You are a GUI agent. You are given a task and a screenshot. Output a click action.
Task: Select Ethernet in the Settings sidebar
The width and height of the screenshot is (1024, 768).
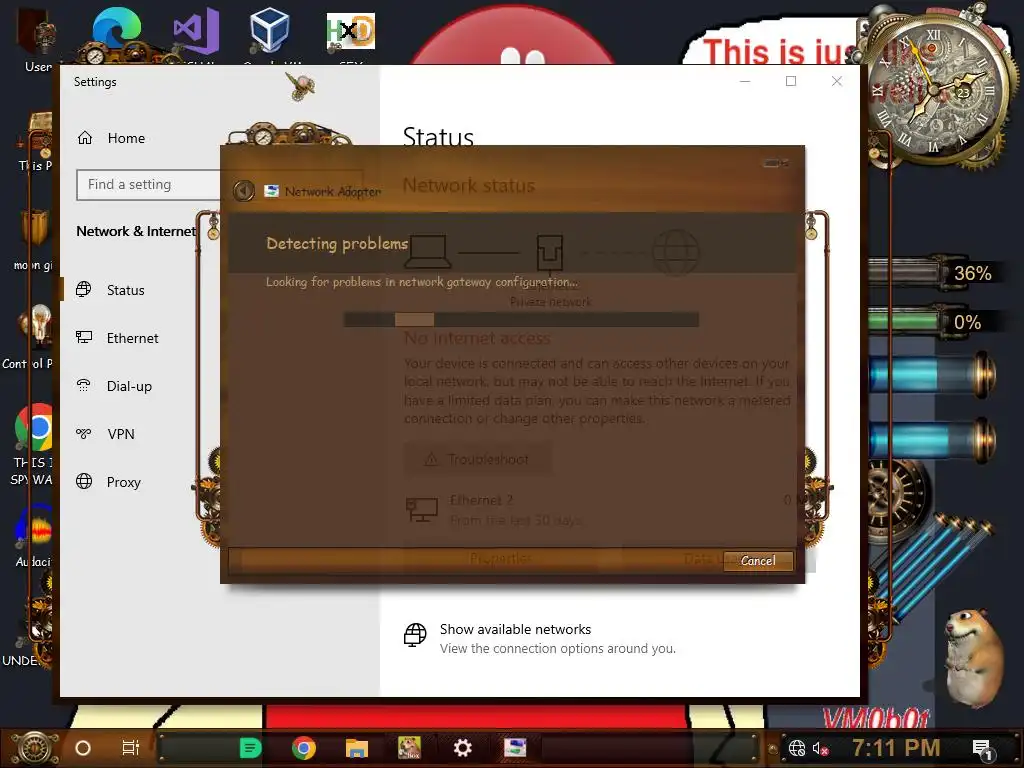pos(132,338)
